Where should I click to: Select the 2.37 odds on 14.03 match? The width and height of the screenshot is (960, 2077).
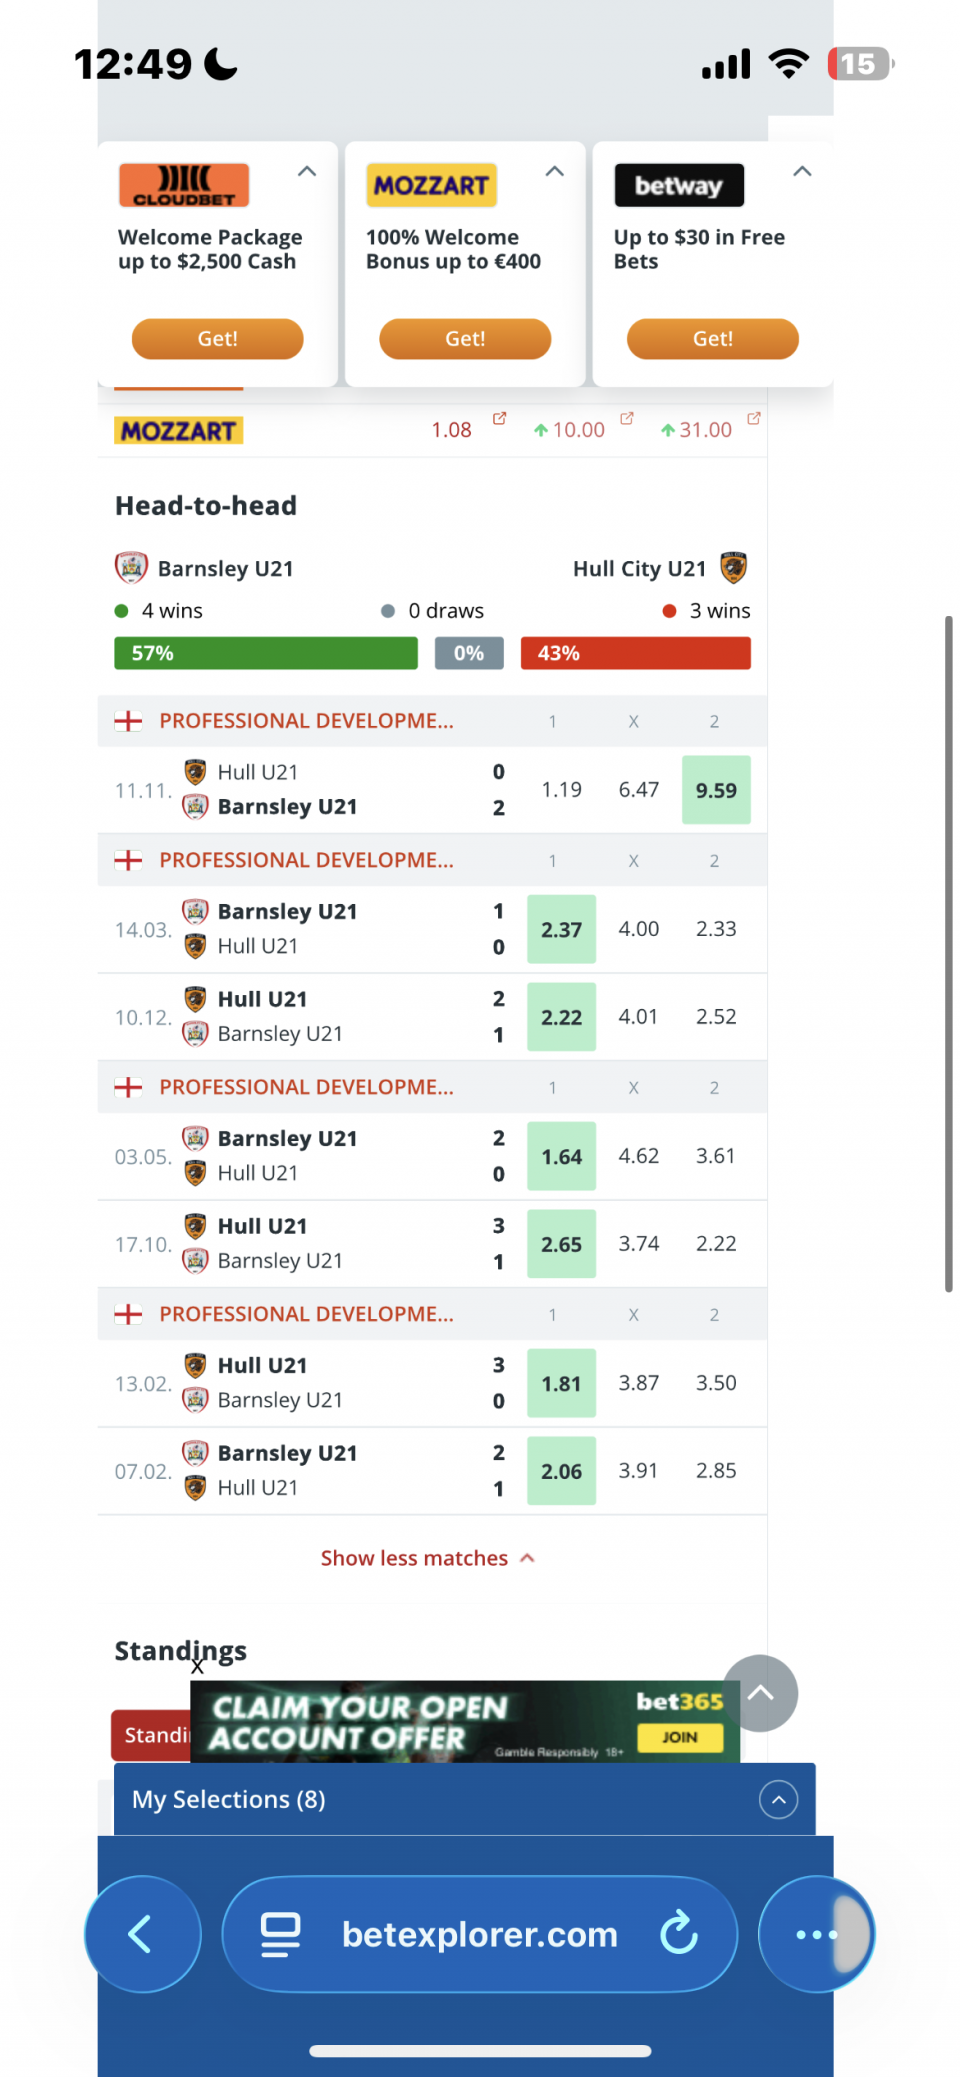[x=561, y=930]
